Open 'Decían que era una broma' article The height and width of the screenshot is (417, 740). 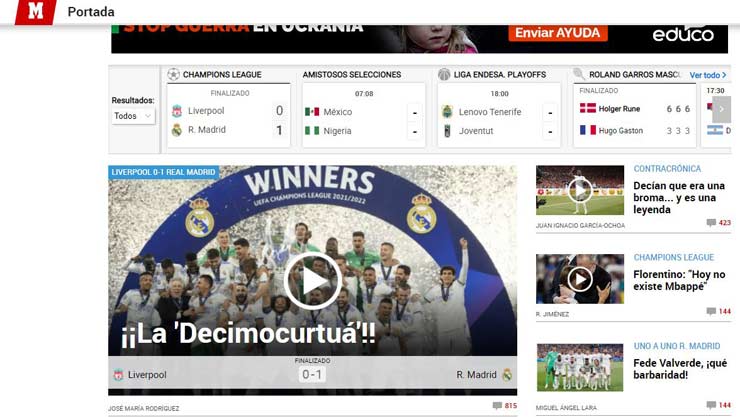click(679, 198)
